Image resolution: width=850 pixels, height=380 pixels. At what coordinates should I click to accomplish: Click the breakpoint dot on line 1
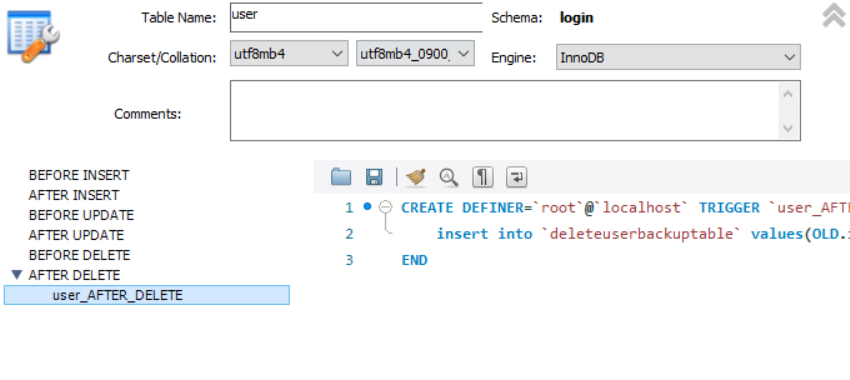pos(368,207)
